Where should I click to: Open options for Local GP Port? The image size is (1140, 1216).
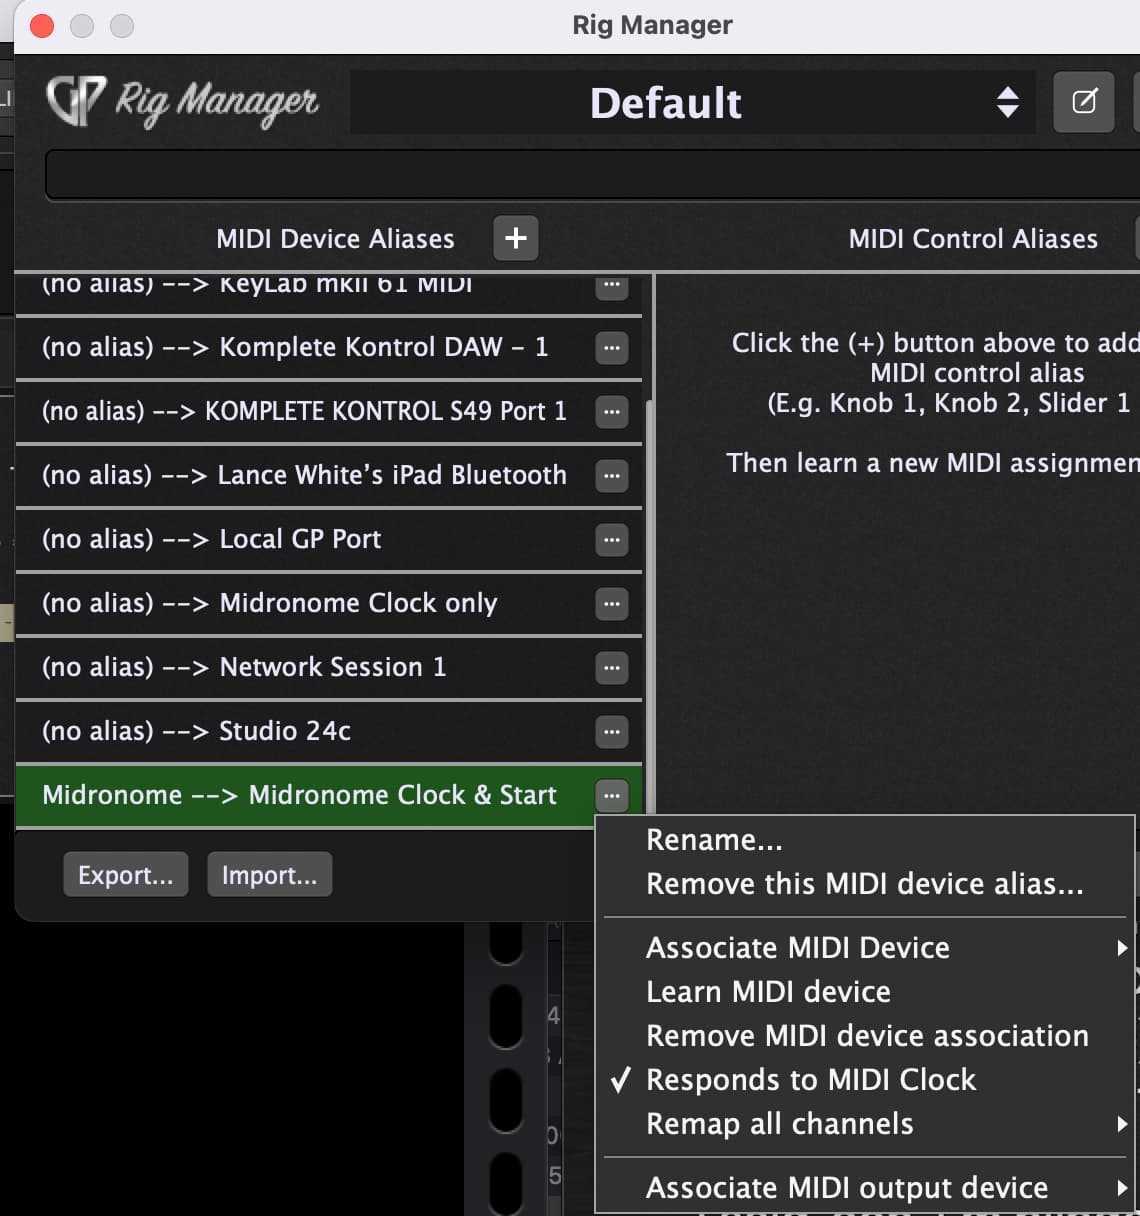point(611,540)
